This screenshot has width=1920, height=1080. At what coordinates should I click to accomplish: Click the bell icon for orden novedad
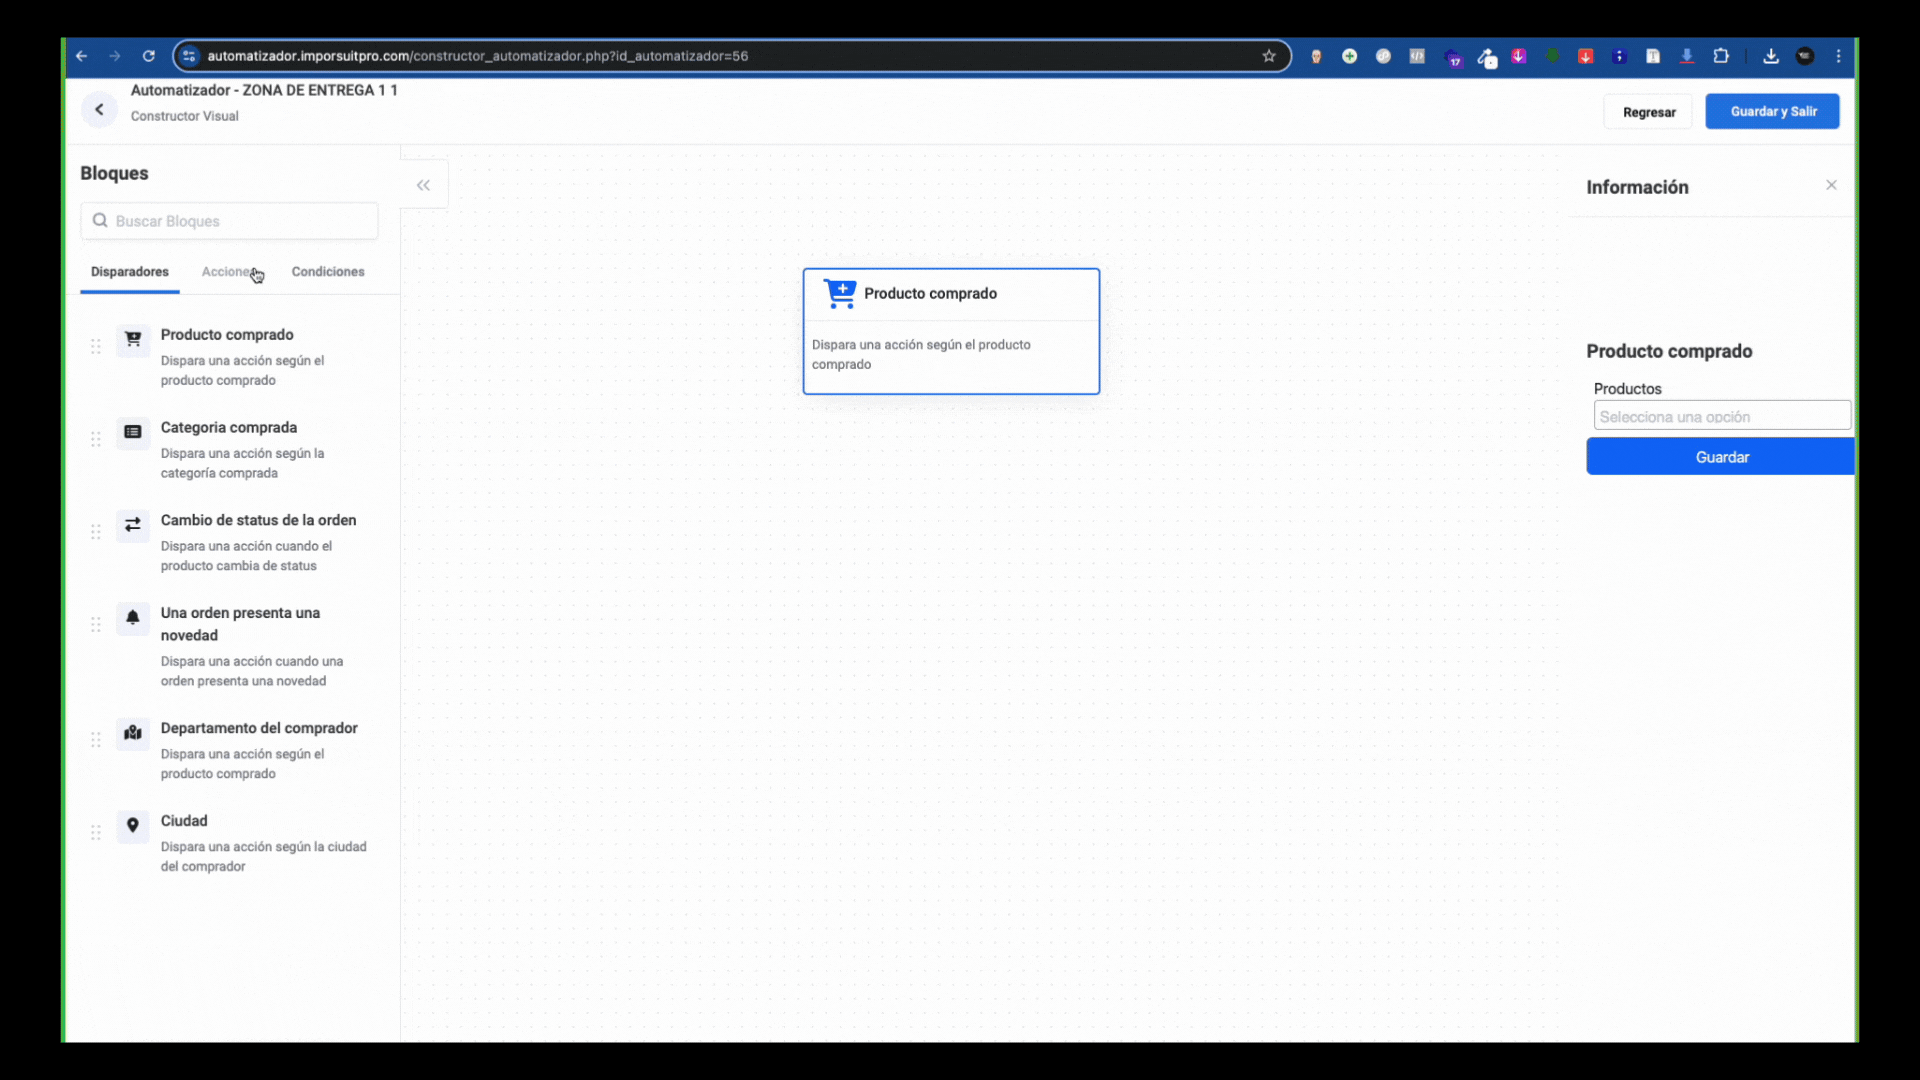(x=132, y=618)
